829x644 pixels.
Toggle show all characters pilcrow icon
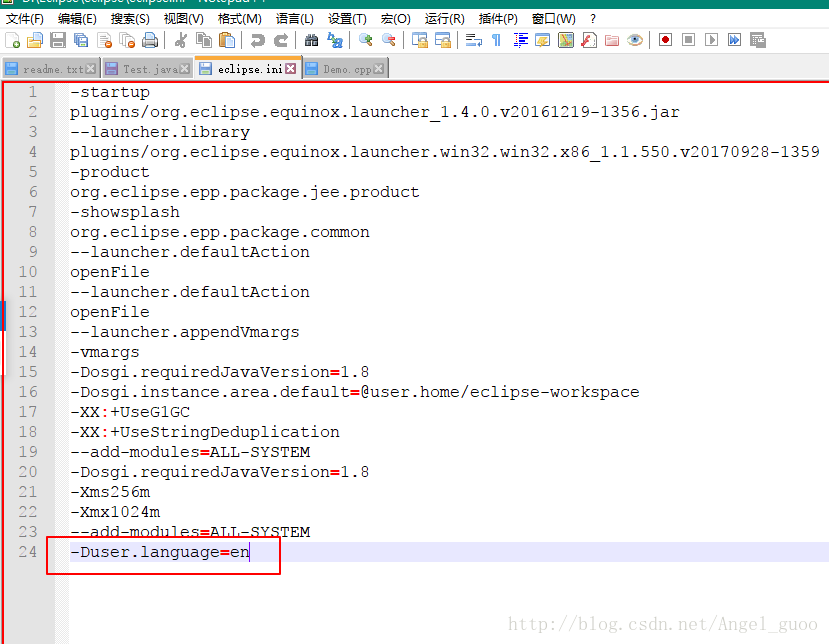(x=496, y=40)
